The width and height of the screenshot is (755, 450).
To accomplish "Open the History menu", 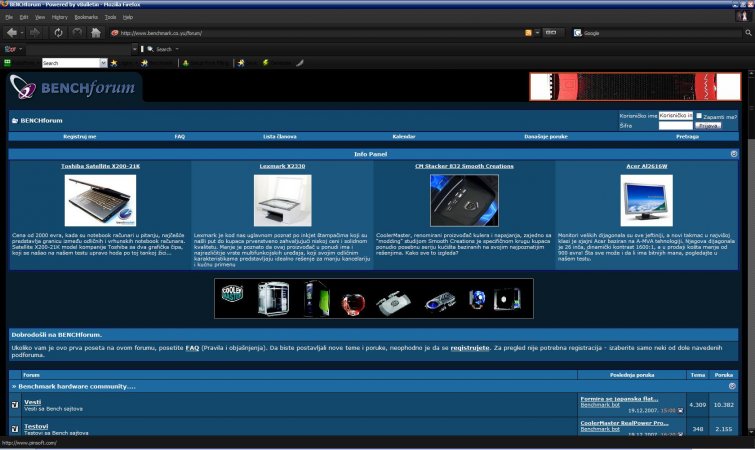I will (60, 17).
